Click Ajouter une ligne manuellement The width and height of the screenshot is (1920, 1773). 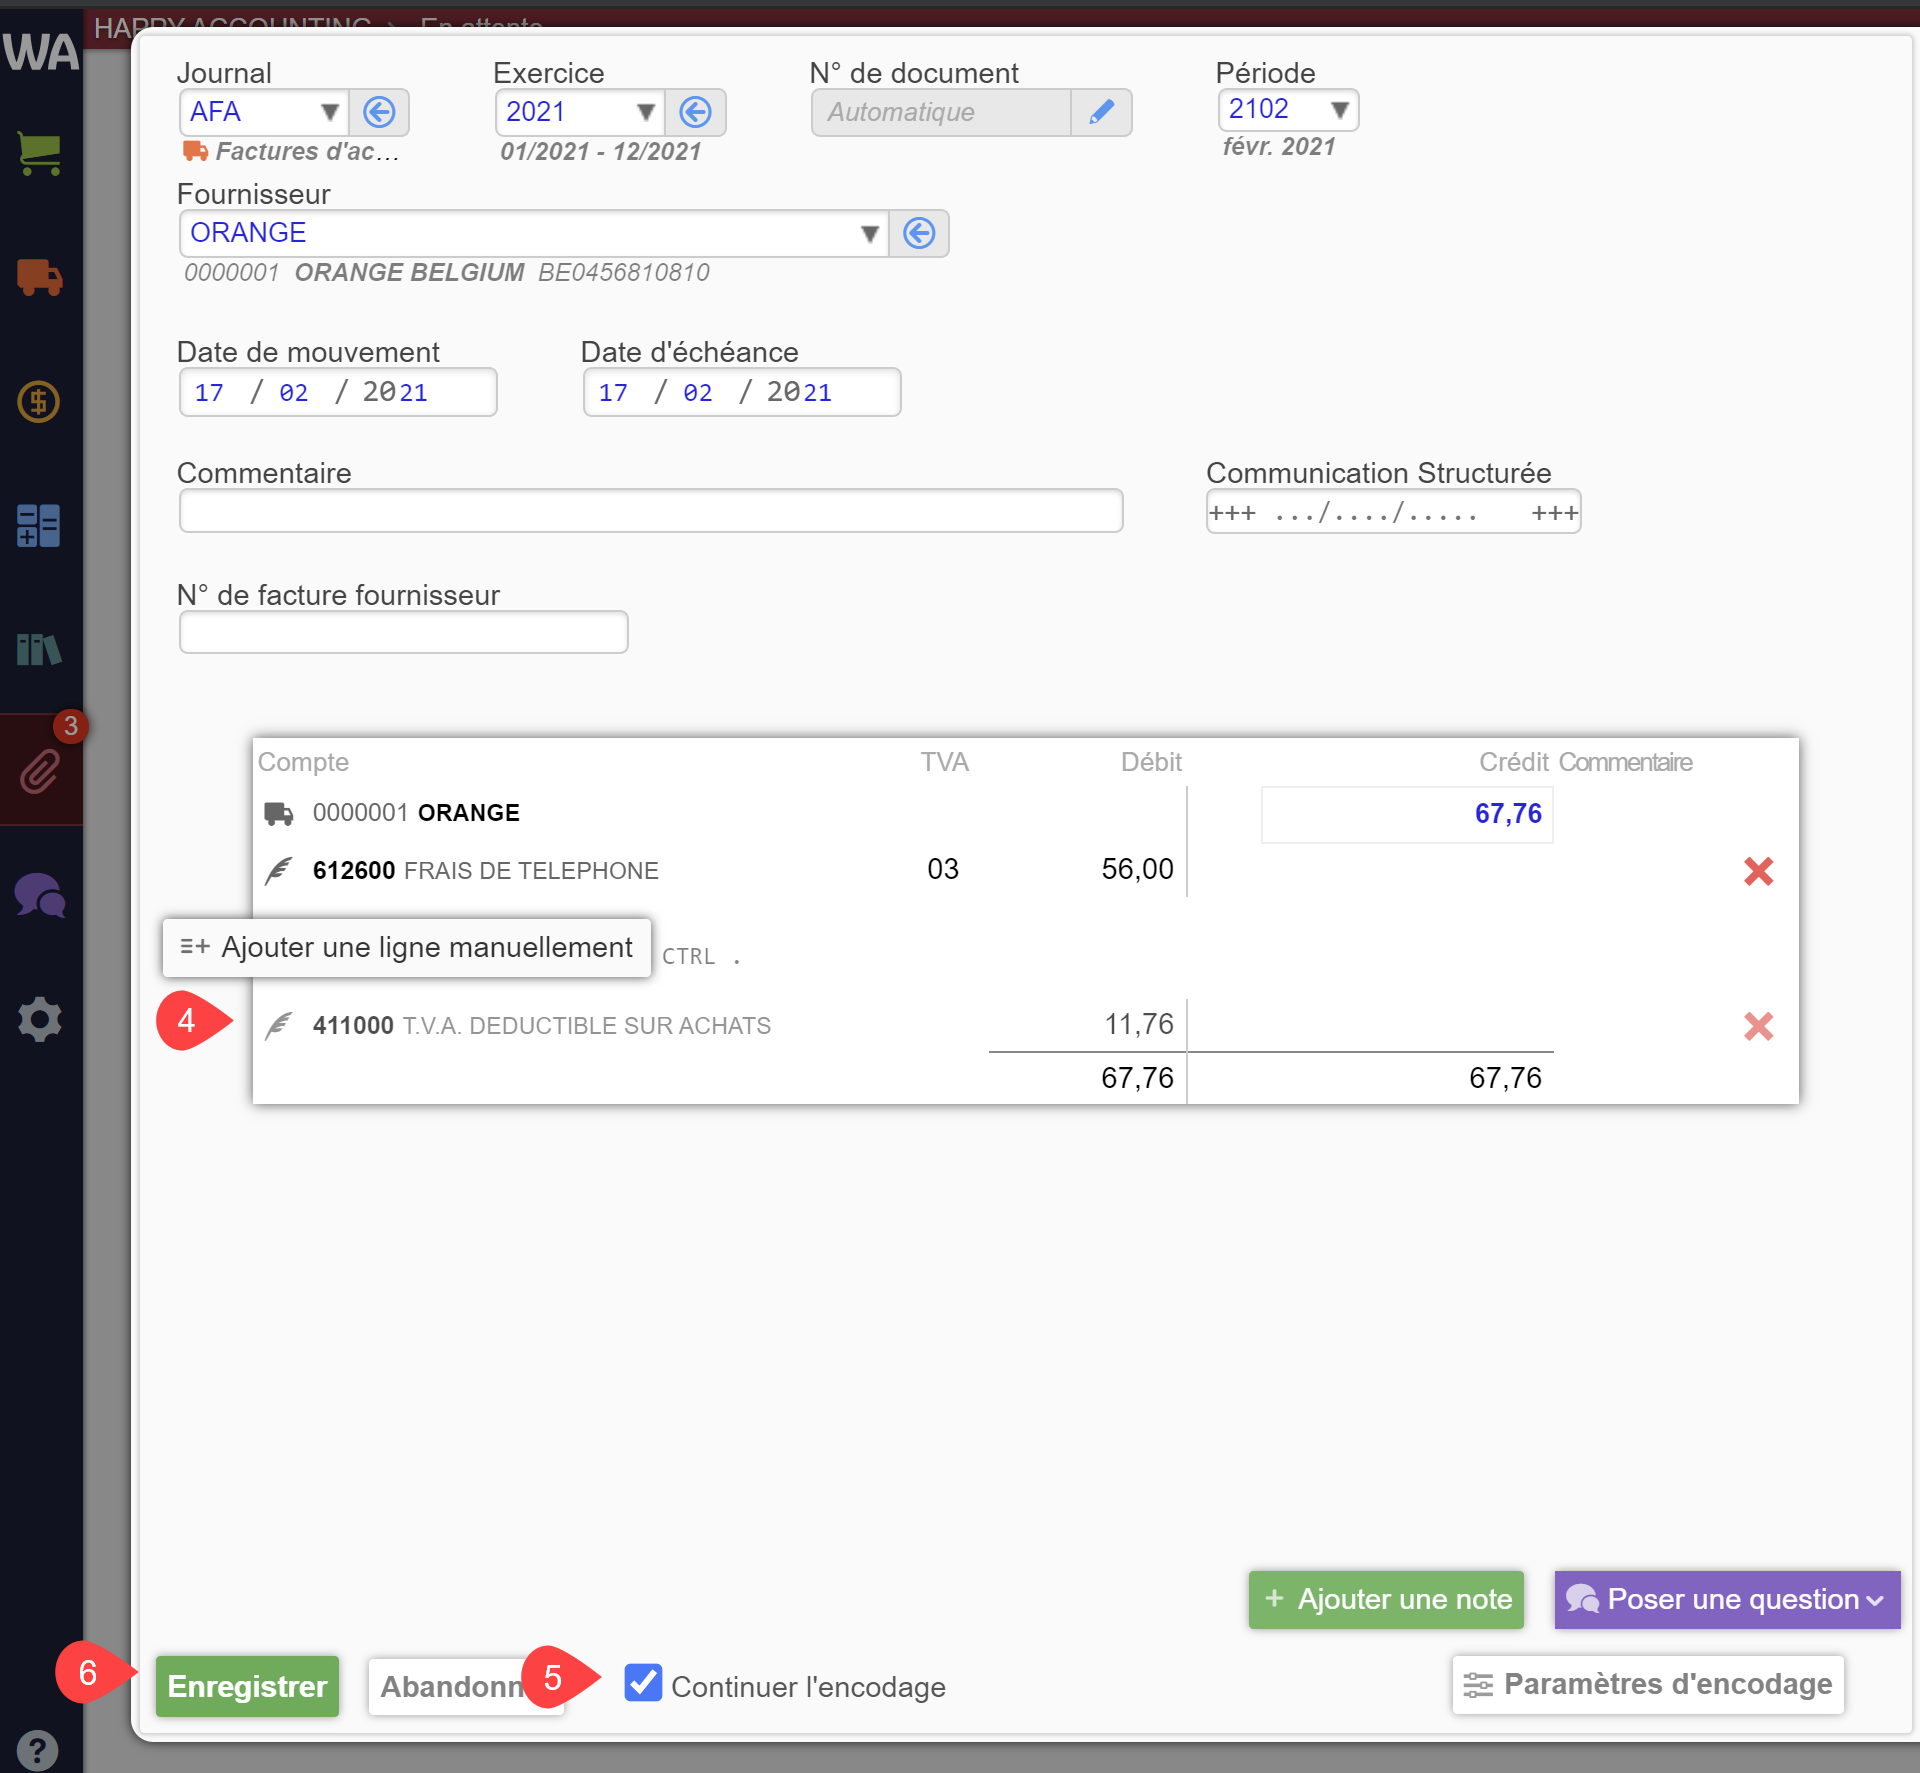point(407,947)
